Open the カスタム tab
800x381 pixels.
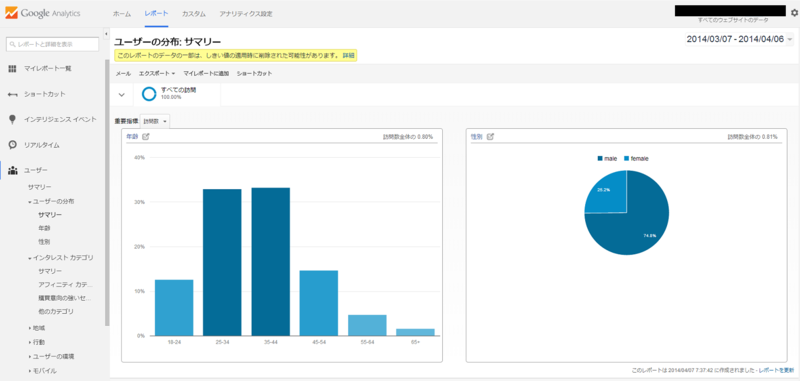tap(194, 14)
